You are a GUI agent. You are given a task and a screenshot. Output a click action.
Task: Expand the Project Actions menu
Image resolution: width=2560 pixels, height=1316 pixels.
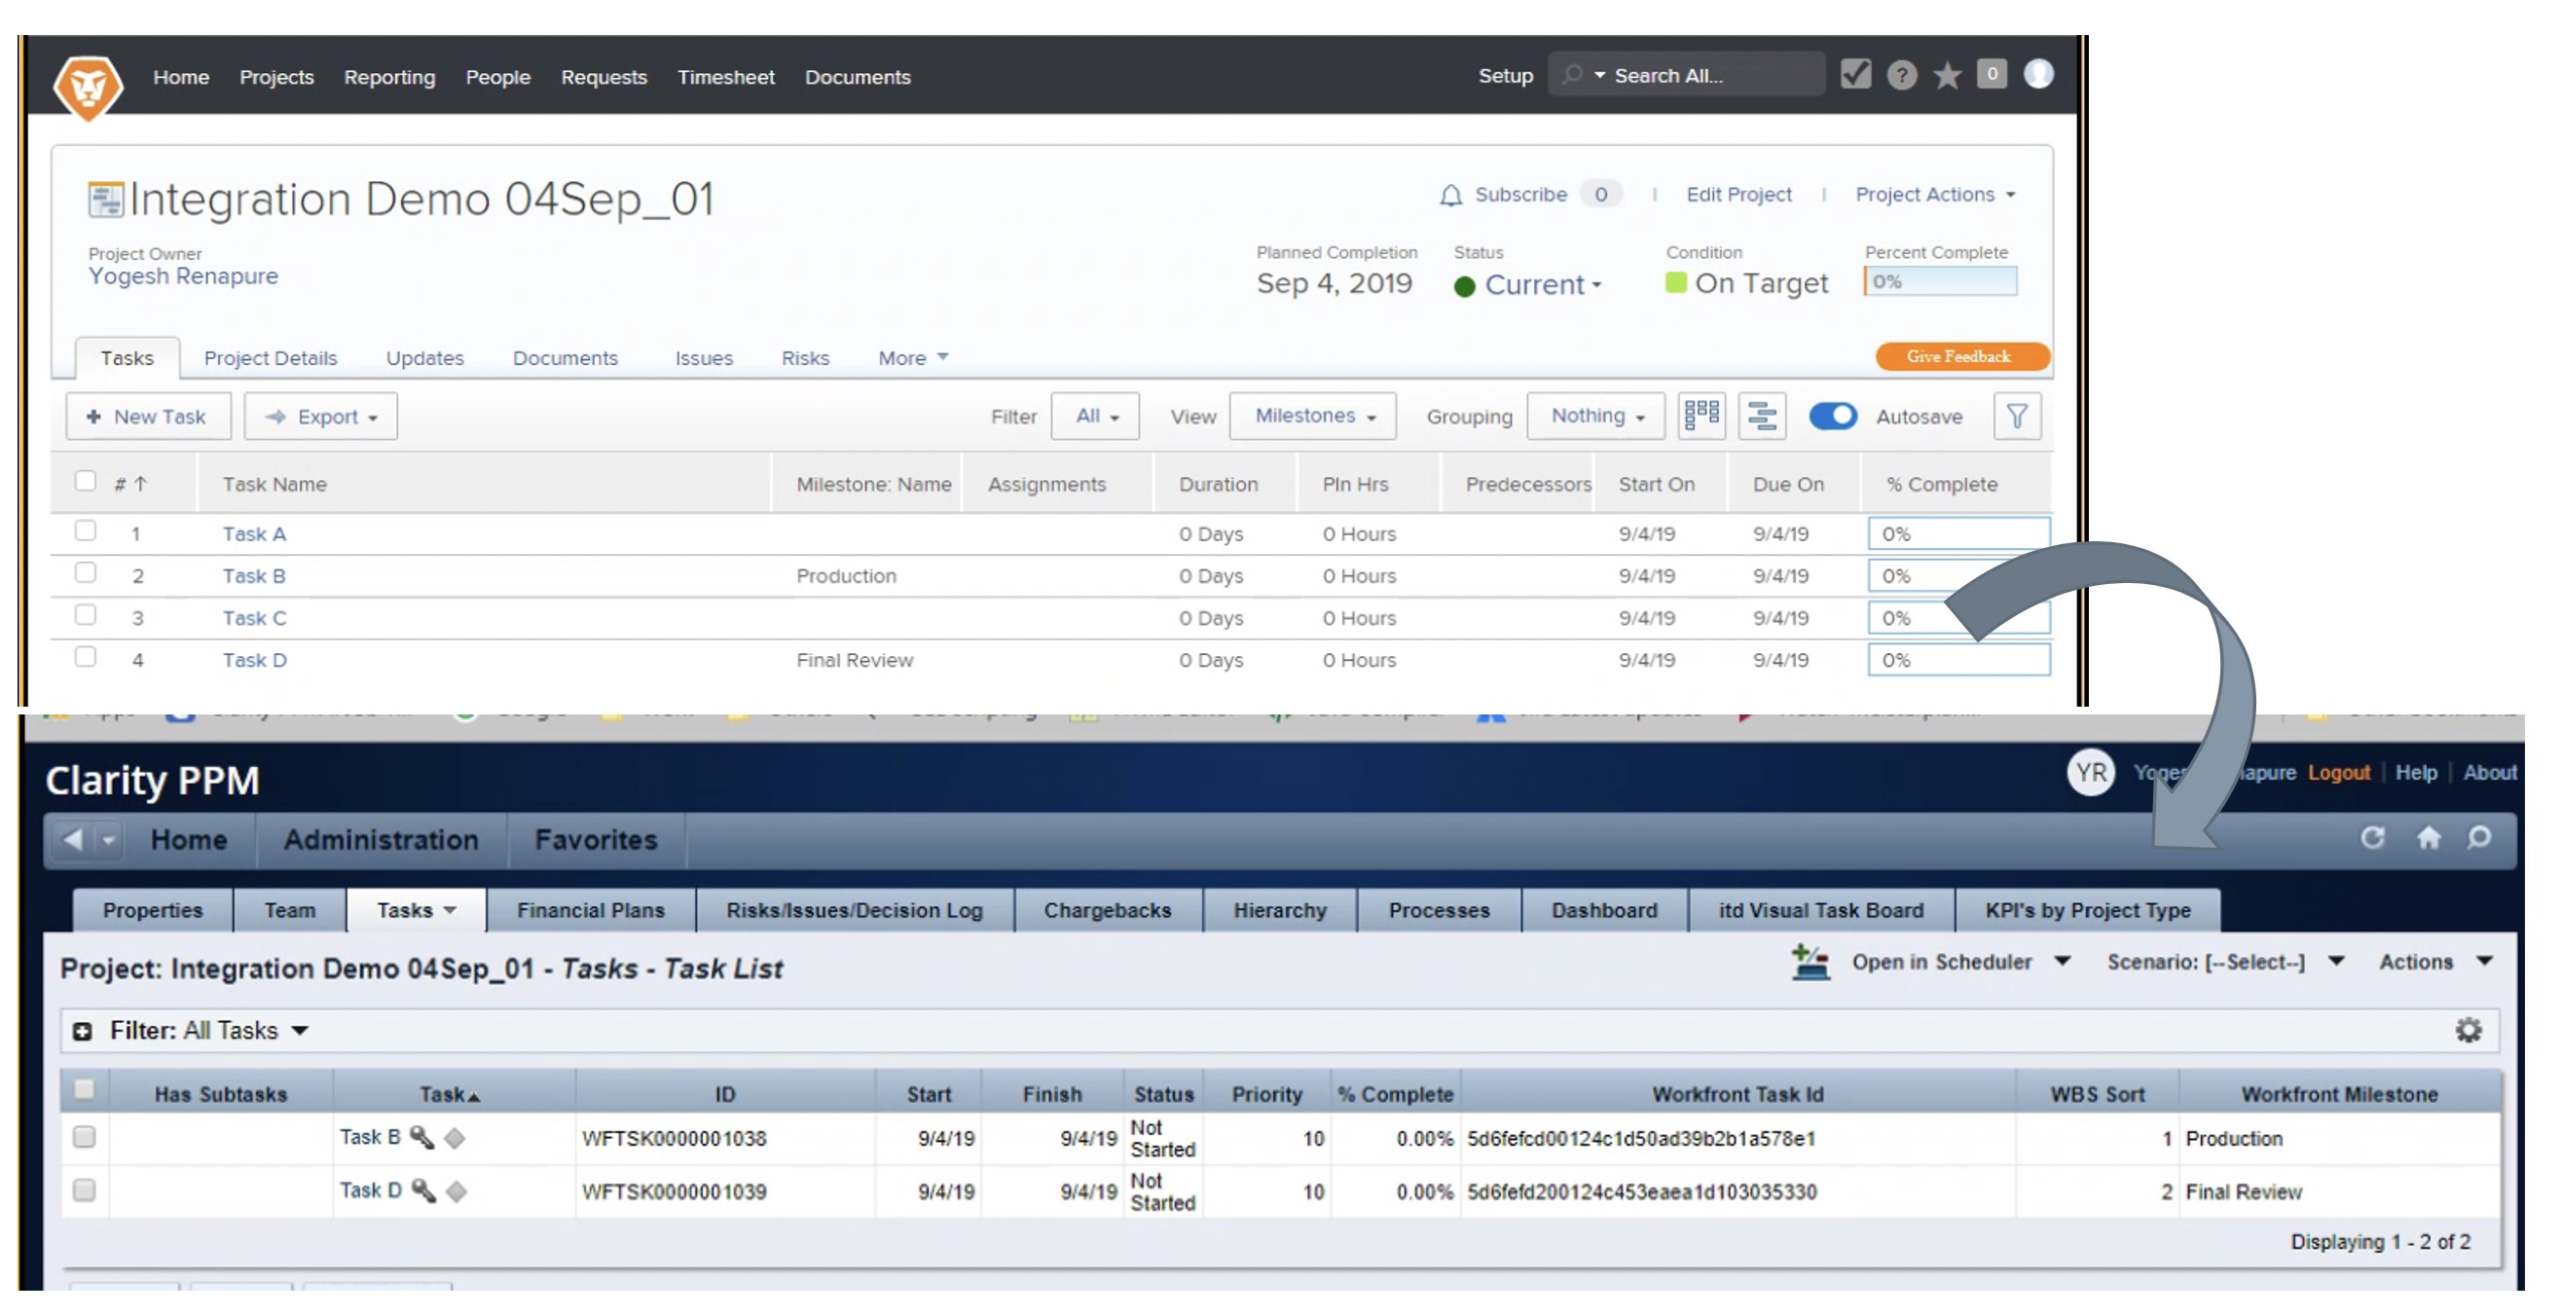click(x=1935, y=195)
